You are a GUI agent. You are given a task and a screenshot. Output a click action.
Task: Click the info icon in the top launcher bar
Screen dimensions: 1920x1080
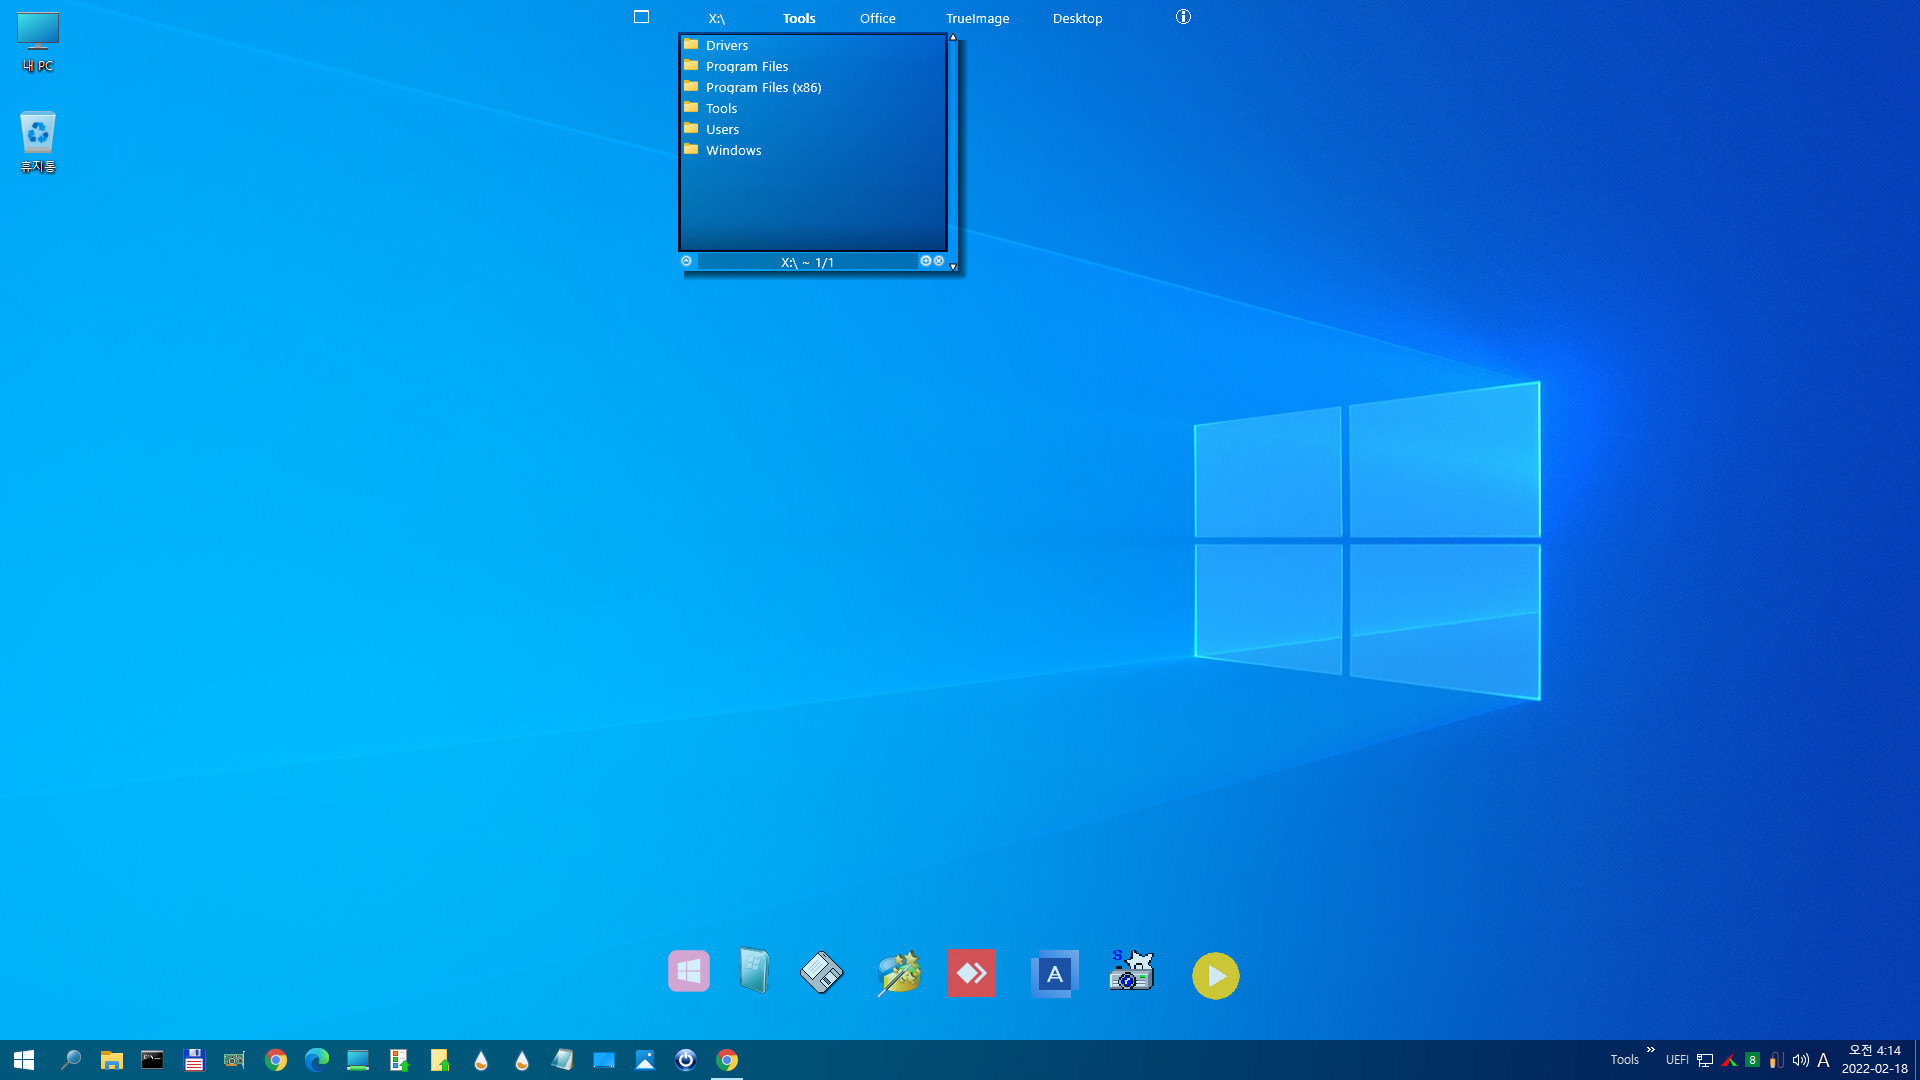tap(1183, 17)
